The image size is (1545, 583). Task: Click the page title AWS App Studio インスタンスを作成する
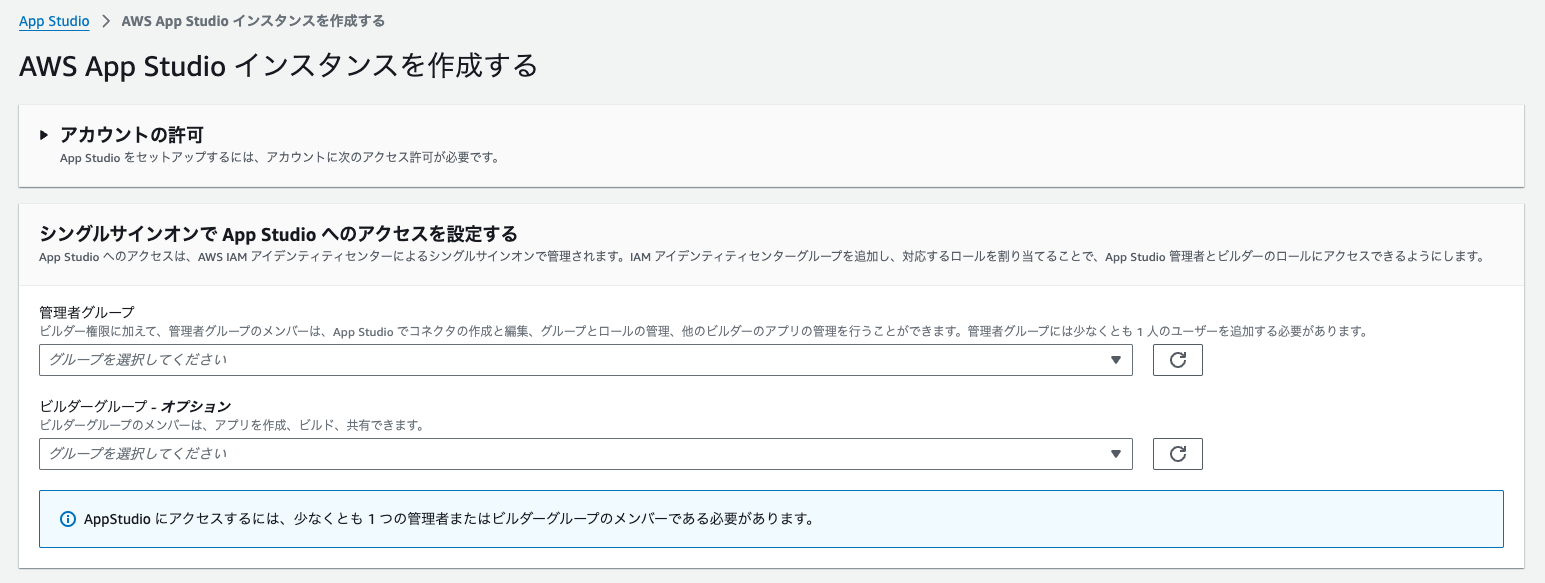click(x=278, y=66)
